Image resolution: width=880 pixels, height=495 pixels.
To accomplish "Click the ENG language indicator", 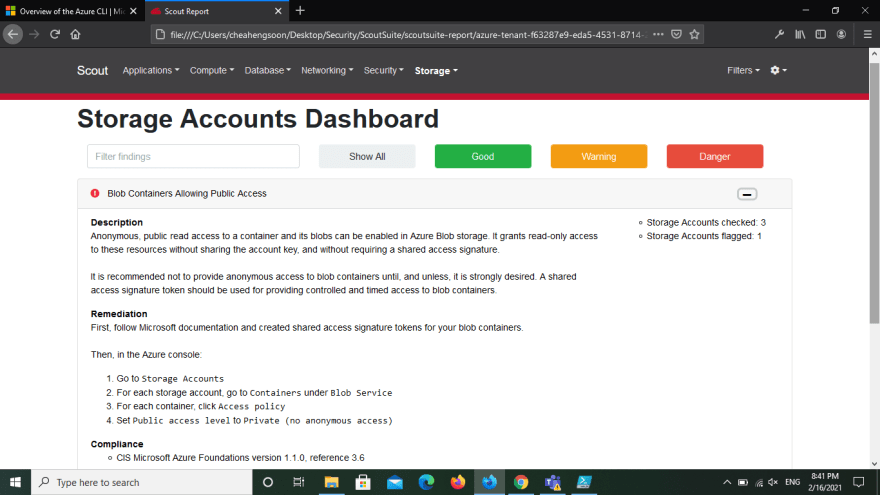I will [792, 482].
